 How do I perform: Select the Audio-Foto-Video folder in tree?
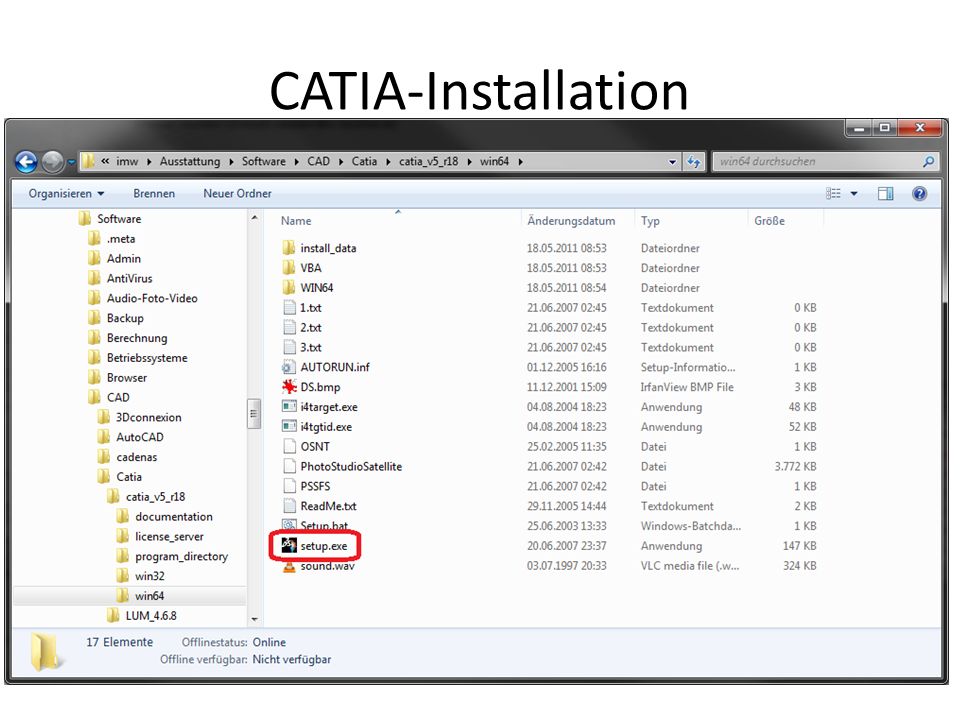[x=152, y=298]
